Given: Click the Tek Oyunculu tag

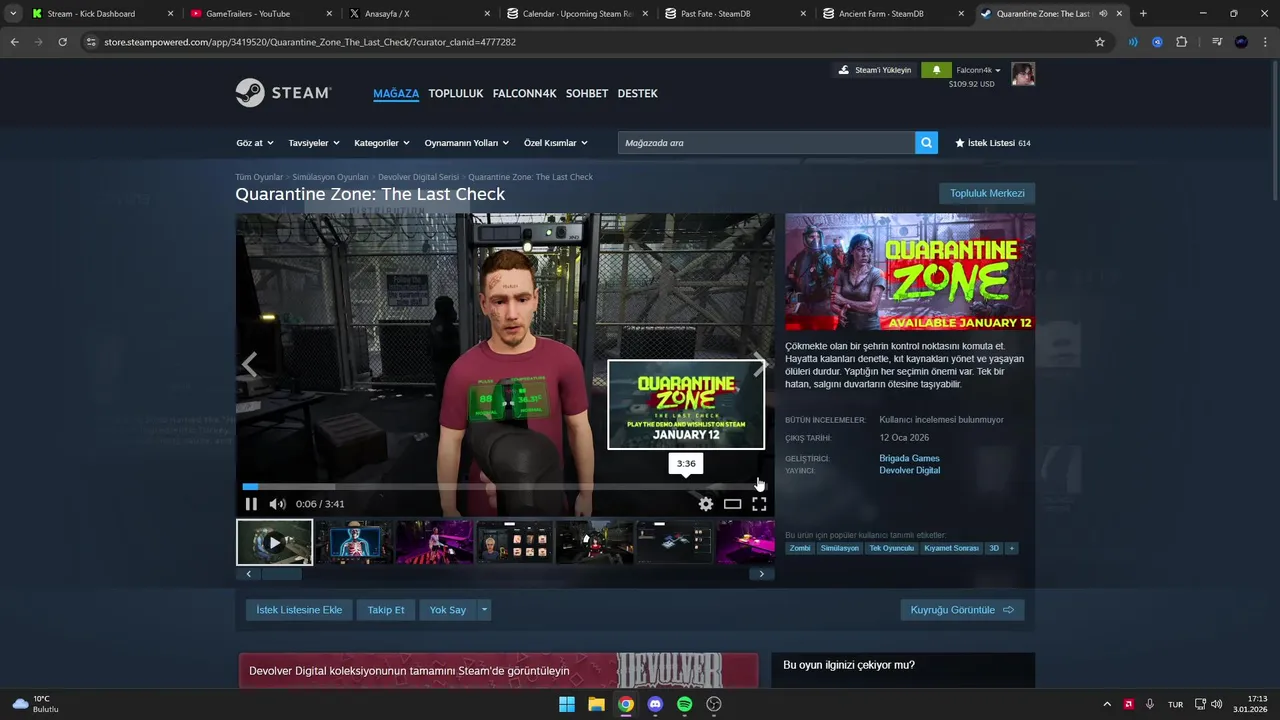Looking at the screenshot, I should point(891,548).
